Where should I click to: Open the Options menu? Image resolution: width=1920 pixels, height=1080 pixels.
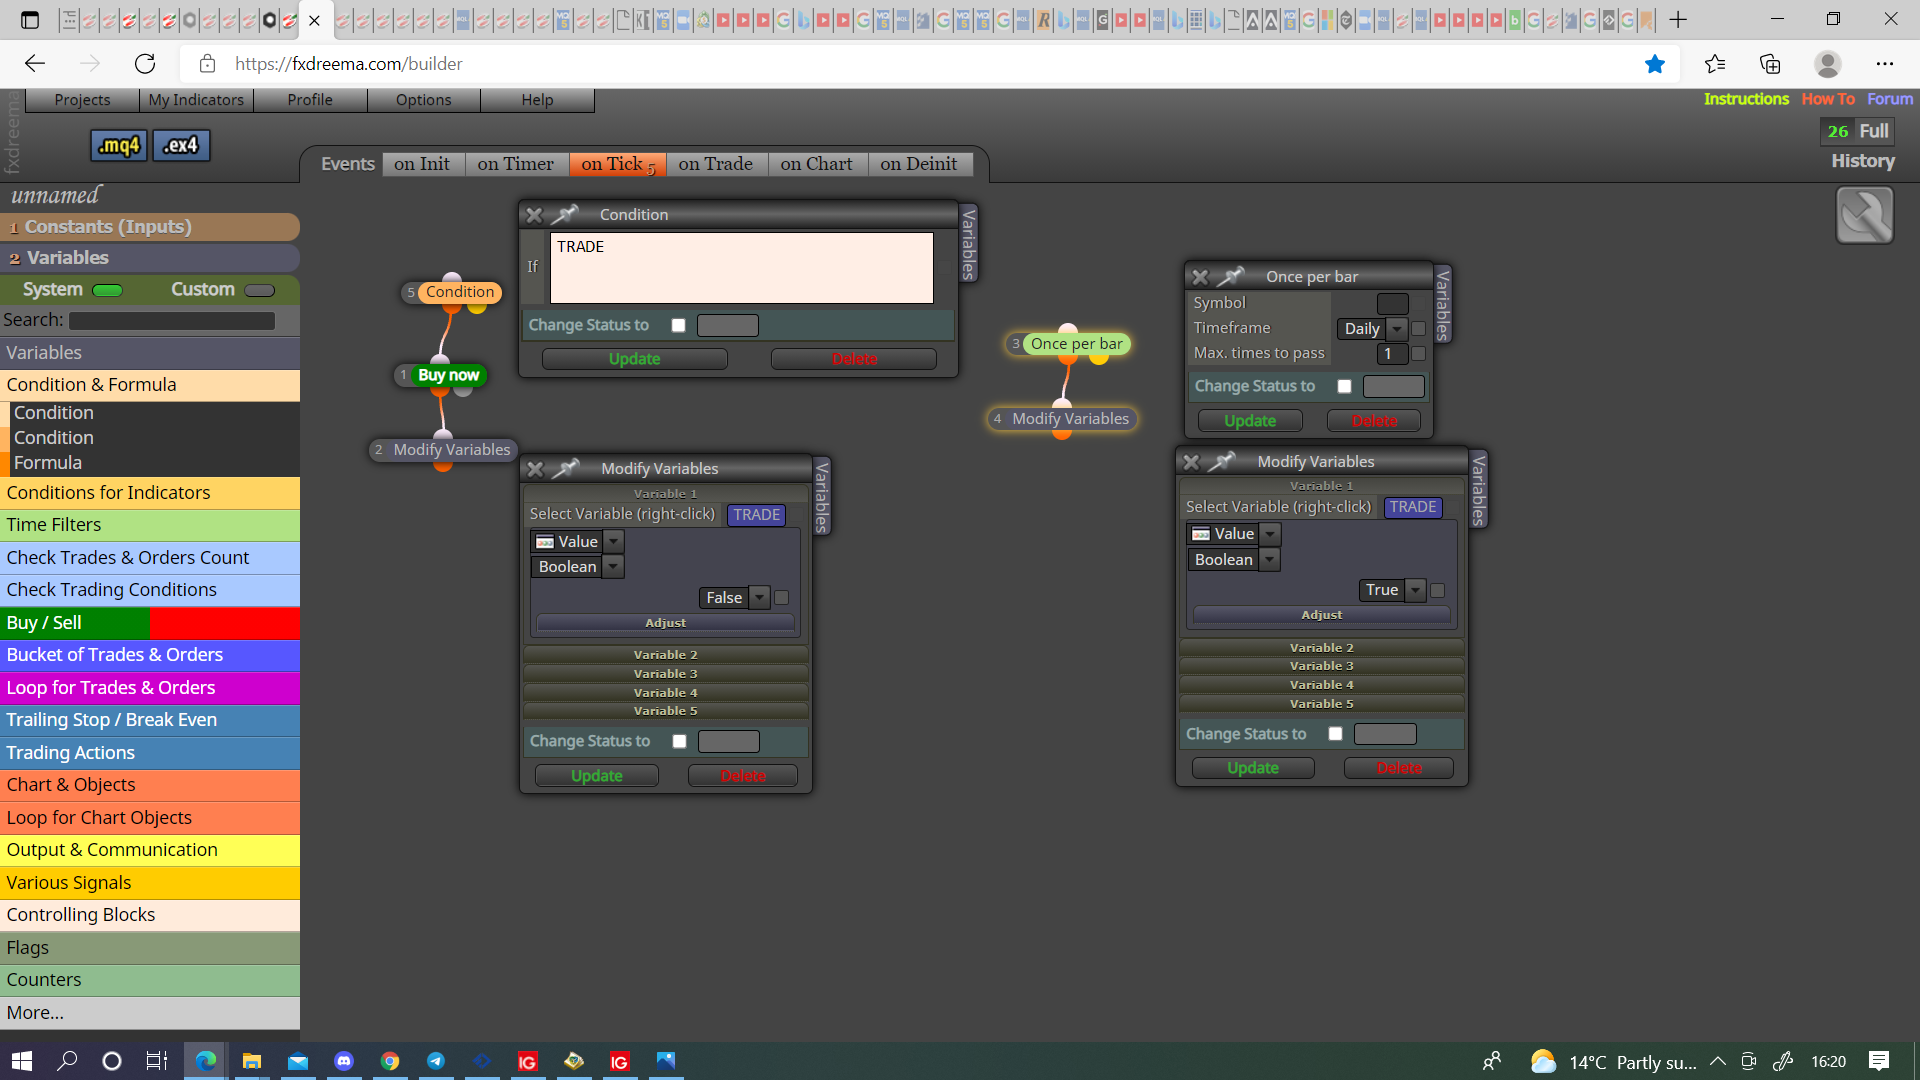tap(424, 100)
